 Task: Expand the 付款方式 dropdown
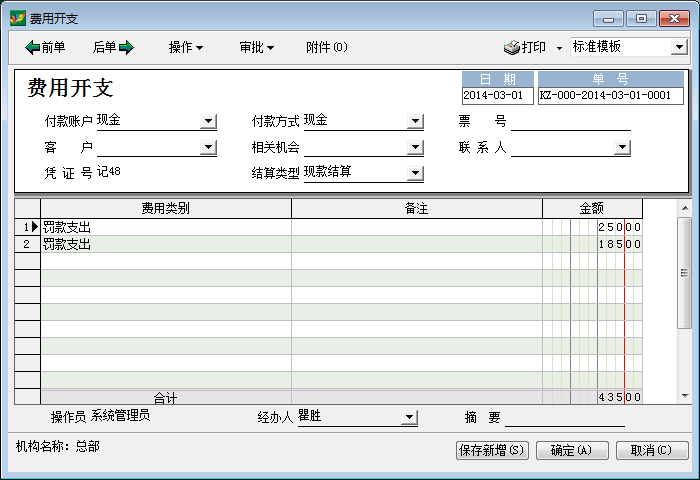415,122
